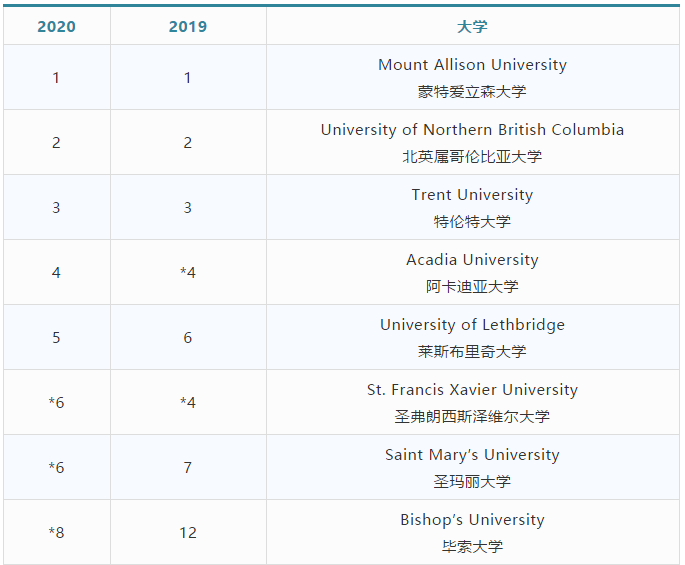Select the Chinese name 北英属哥伦比亚大学
Screen dimensions: 685x565
[472, 157]
